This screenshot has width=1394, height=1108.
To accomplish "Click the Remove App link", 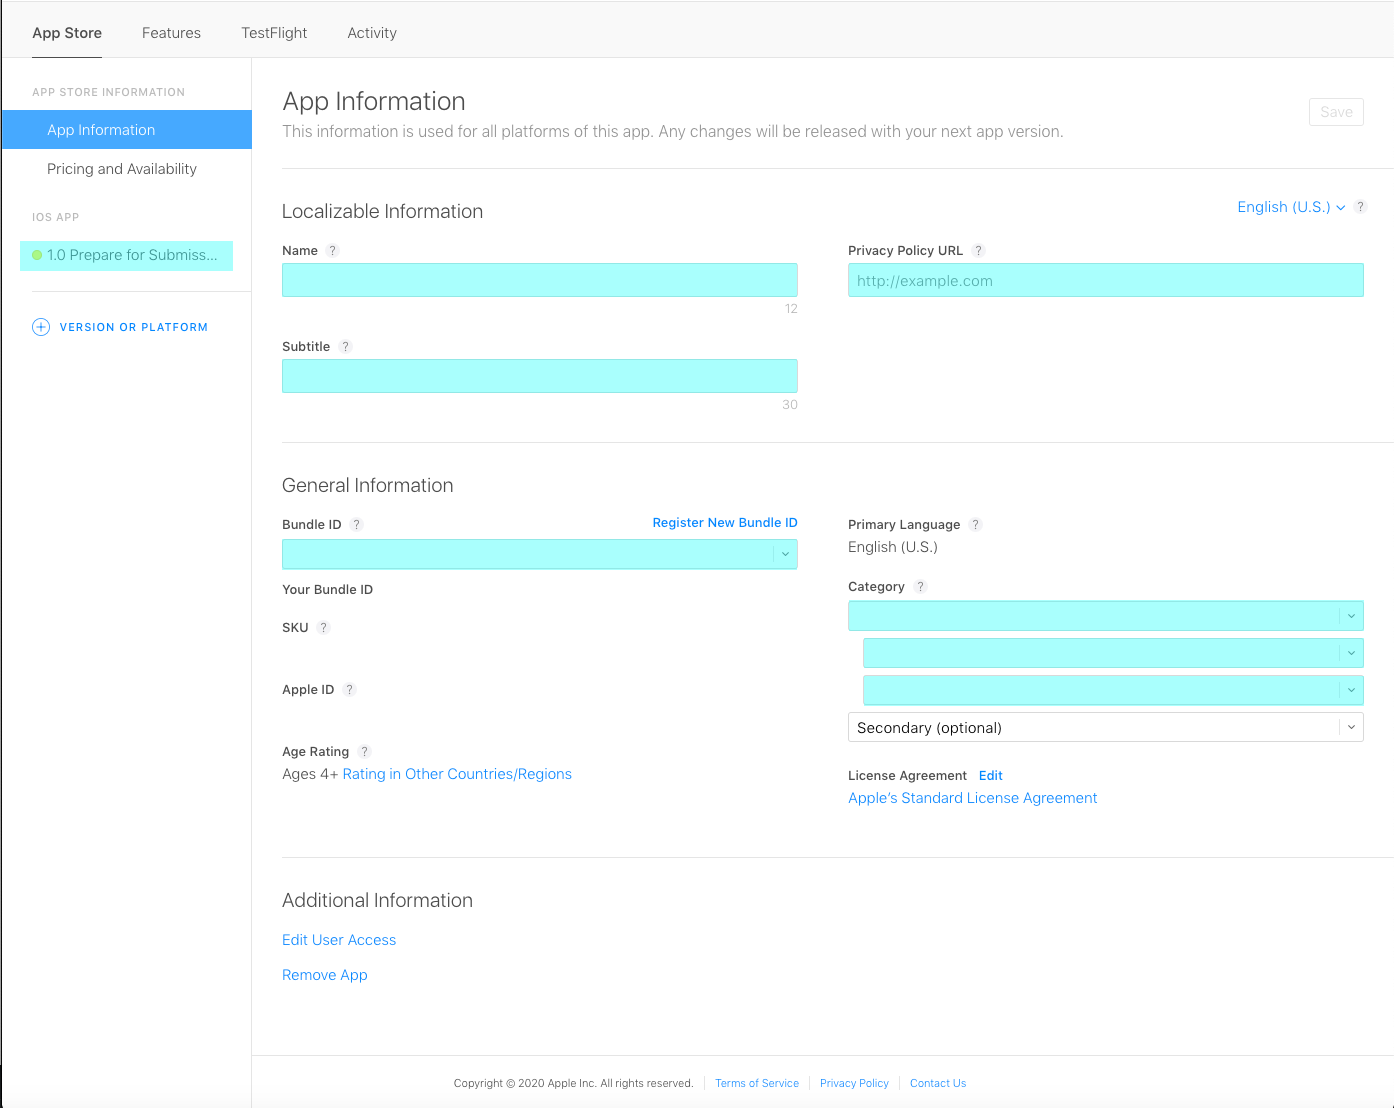I will [324, 975].
